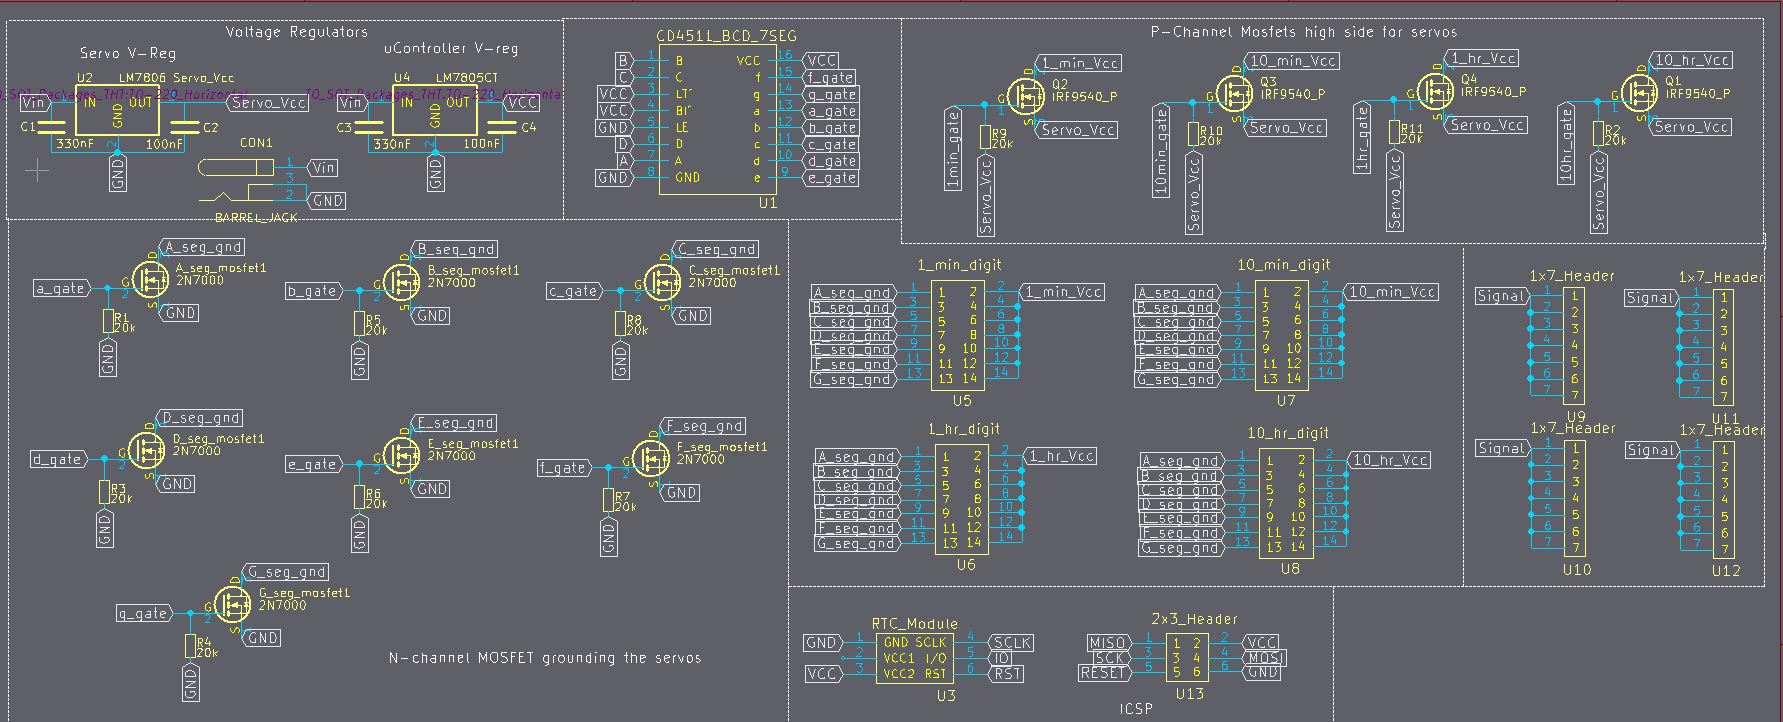Select capacitor C4 near U4 output
This screenshot has height=722, width=1783.
501,127
